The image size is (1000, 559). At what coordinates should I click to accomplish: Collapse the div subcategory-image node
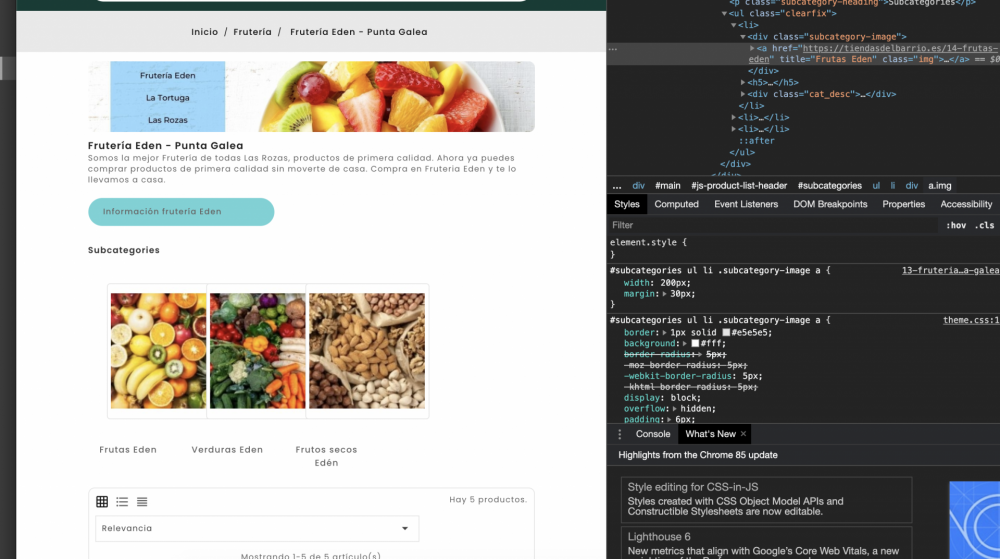743,37
